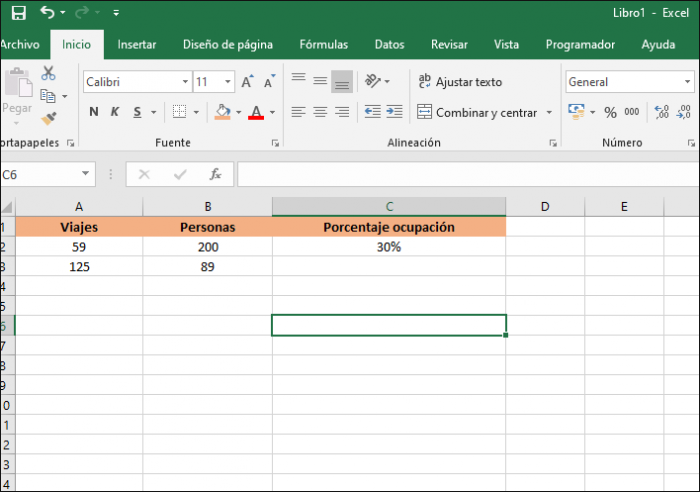700x492 pixels.
Task: Expand the font color palette arrow
Action: pos(272,112)
